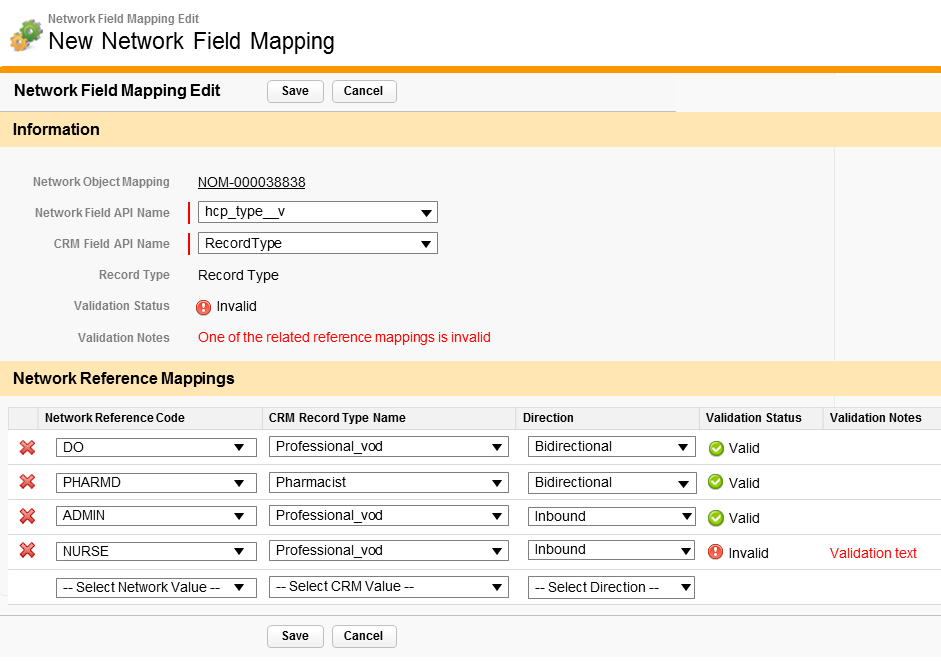Click the invalid status icon for NURSE row
Image resolution: width=941 pixels, height=661 pixels.
click(x=715, y=552)
